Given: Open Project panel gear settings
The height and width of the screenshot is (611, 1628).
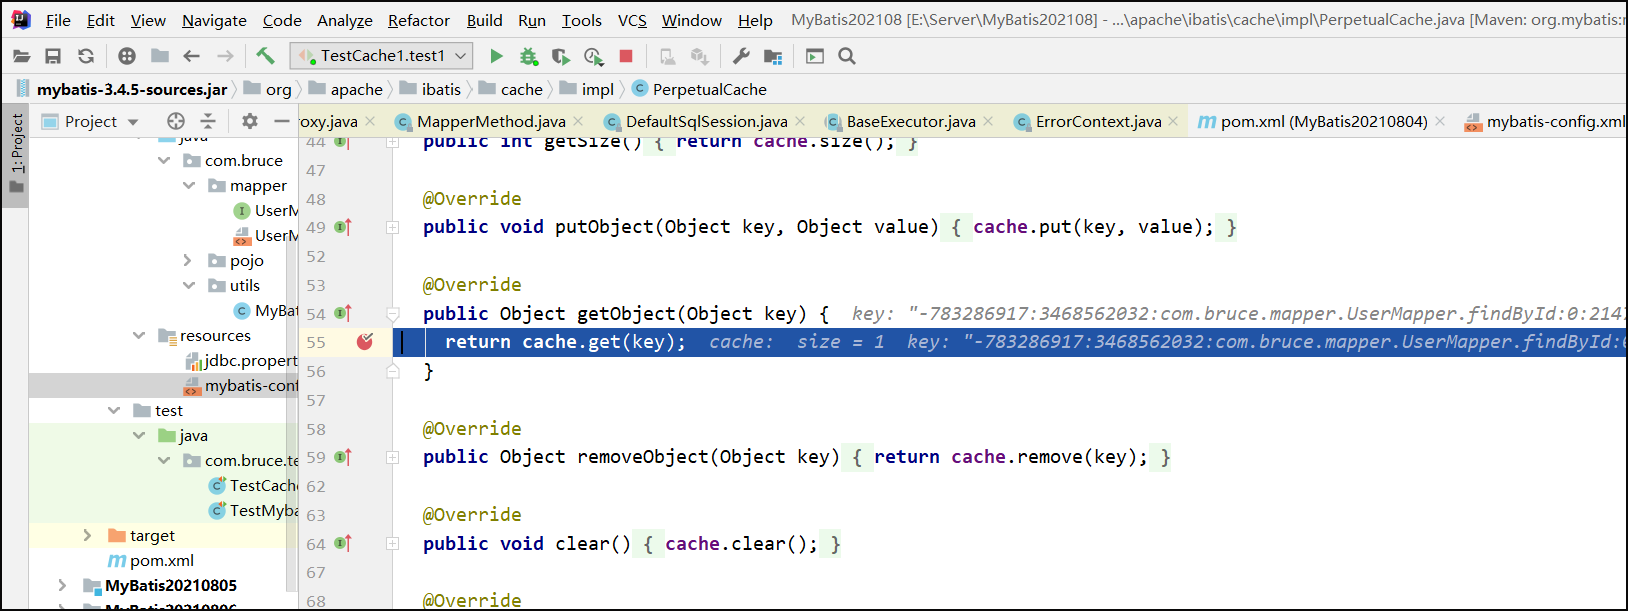Looking at the screenshot, I should [250, 121].
